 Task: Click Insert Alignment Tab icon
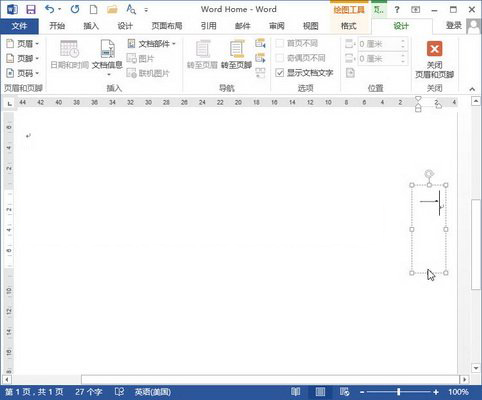point(350,73)
